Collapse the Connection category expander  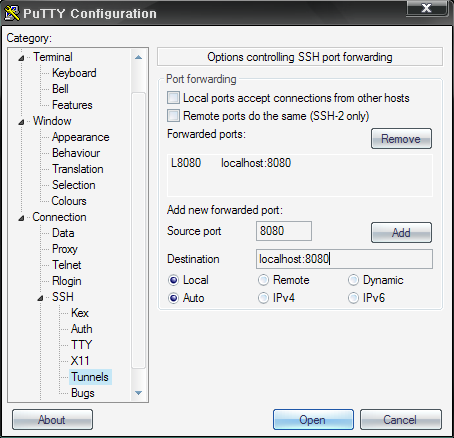pyautogui.click(x=21, y=218)
